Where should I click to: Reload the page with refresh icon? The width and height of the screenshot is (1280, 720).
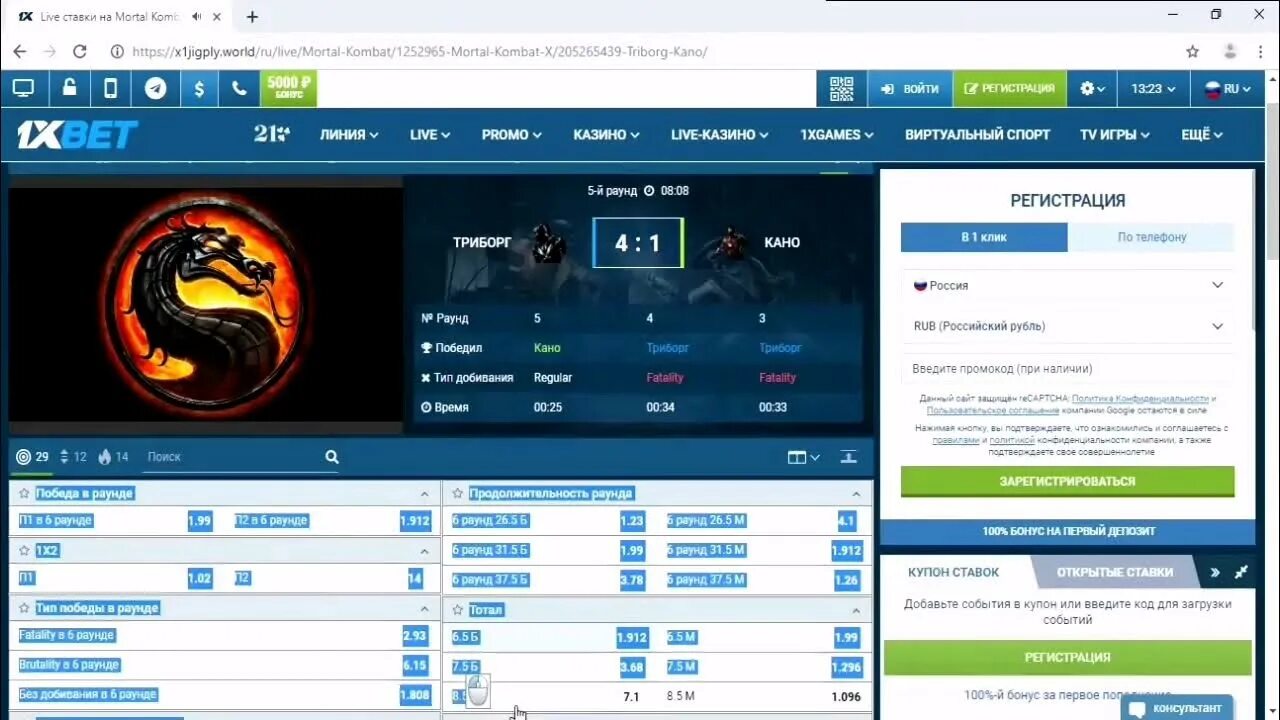pyautogui.click(x=80, y=51)
